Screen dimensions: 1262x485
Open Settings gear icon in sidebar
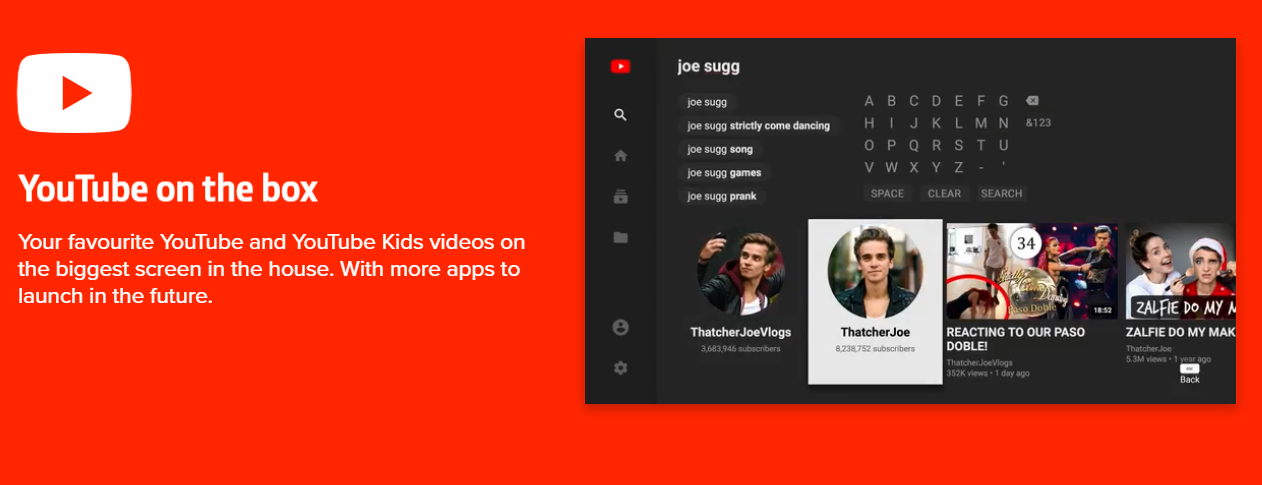coord(620,368)
